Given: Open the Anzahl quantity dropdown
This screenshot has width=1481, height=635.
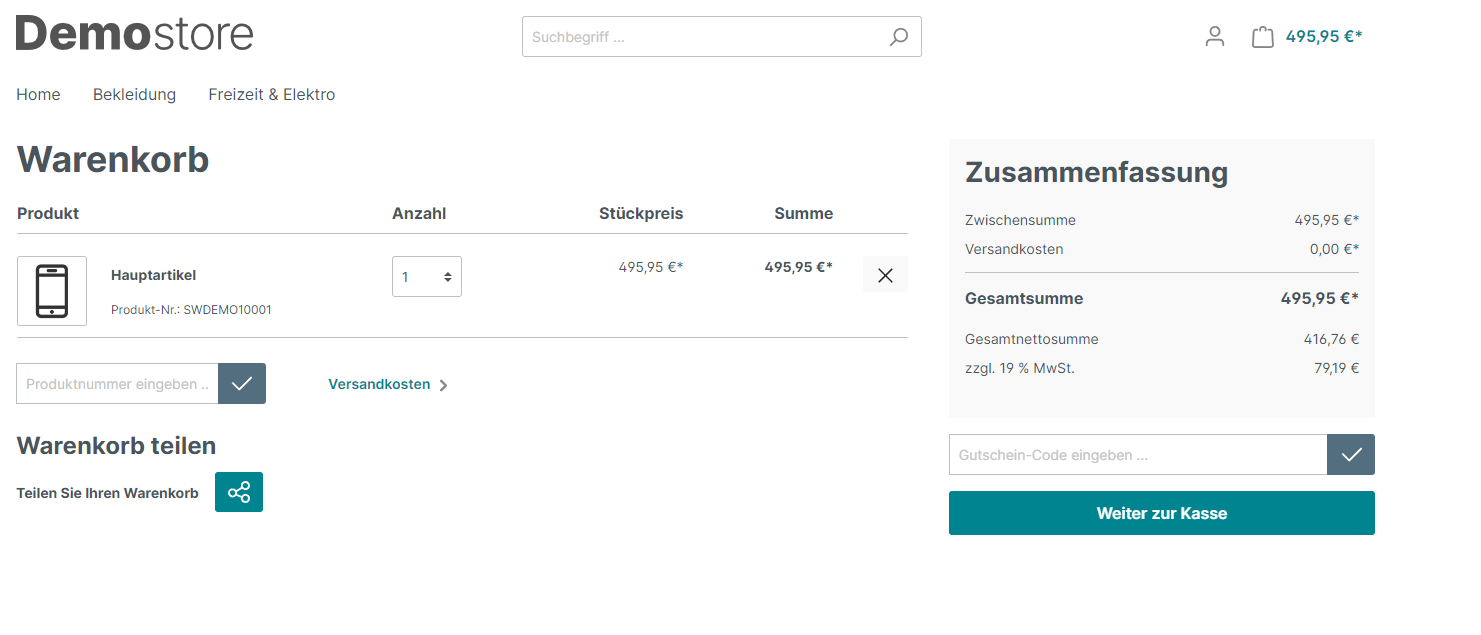Looking at the screenshot, I should (x=427, y=277).
